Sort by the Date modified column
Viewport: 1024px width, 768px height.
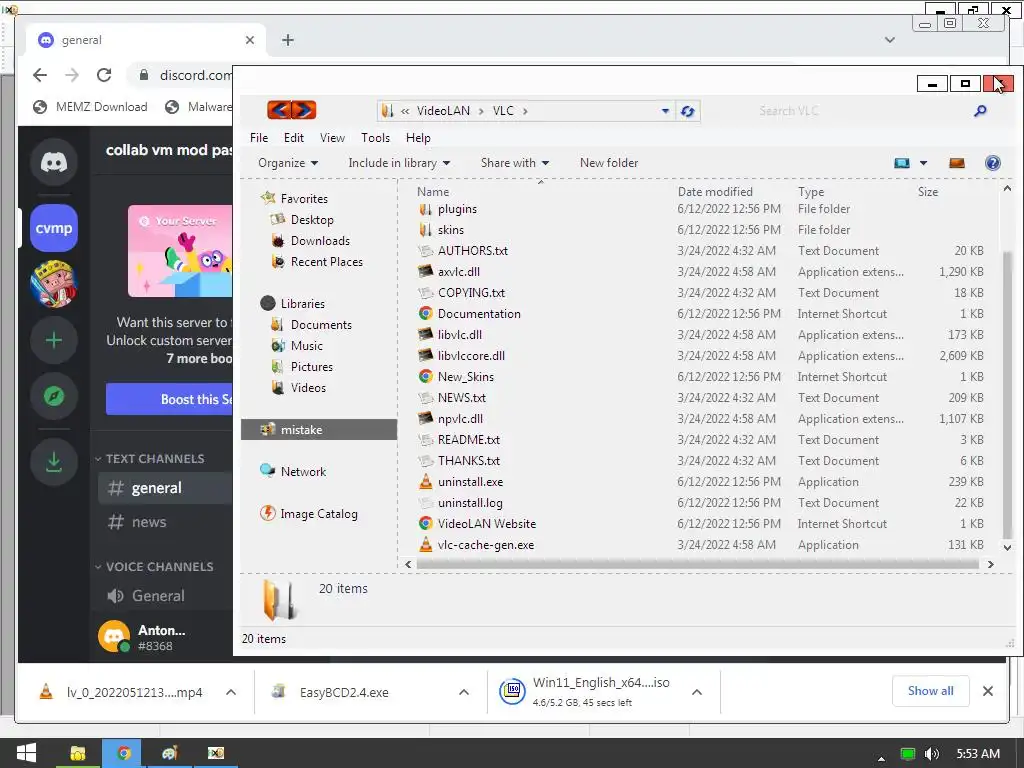point(714,191)
